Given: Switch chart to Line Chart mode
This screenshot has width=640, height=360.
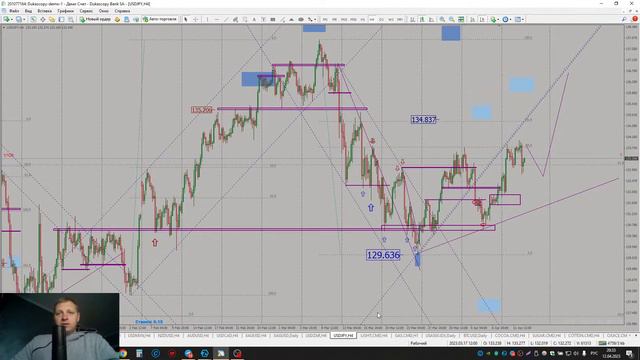Looking at the screenshot, I should (x=431, y=19).
